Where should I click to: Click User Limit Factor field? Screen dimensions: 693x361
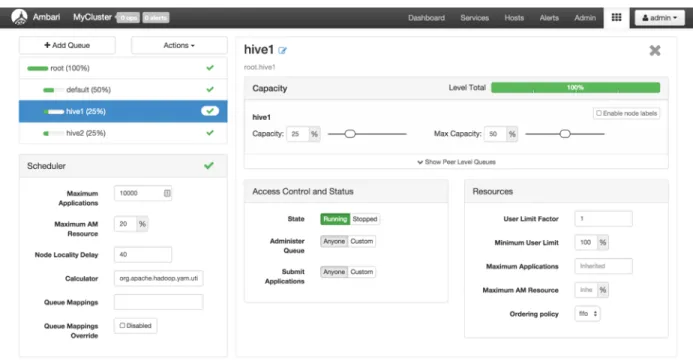(603, 219)
